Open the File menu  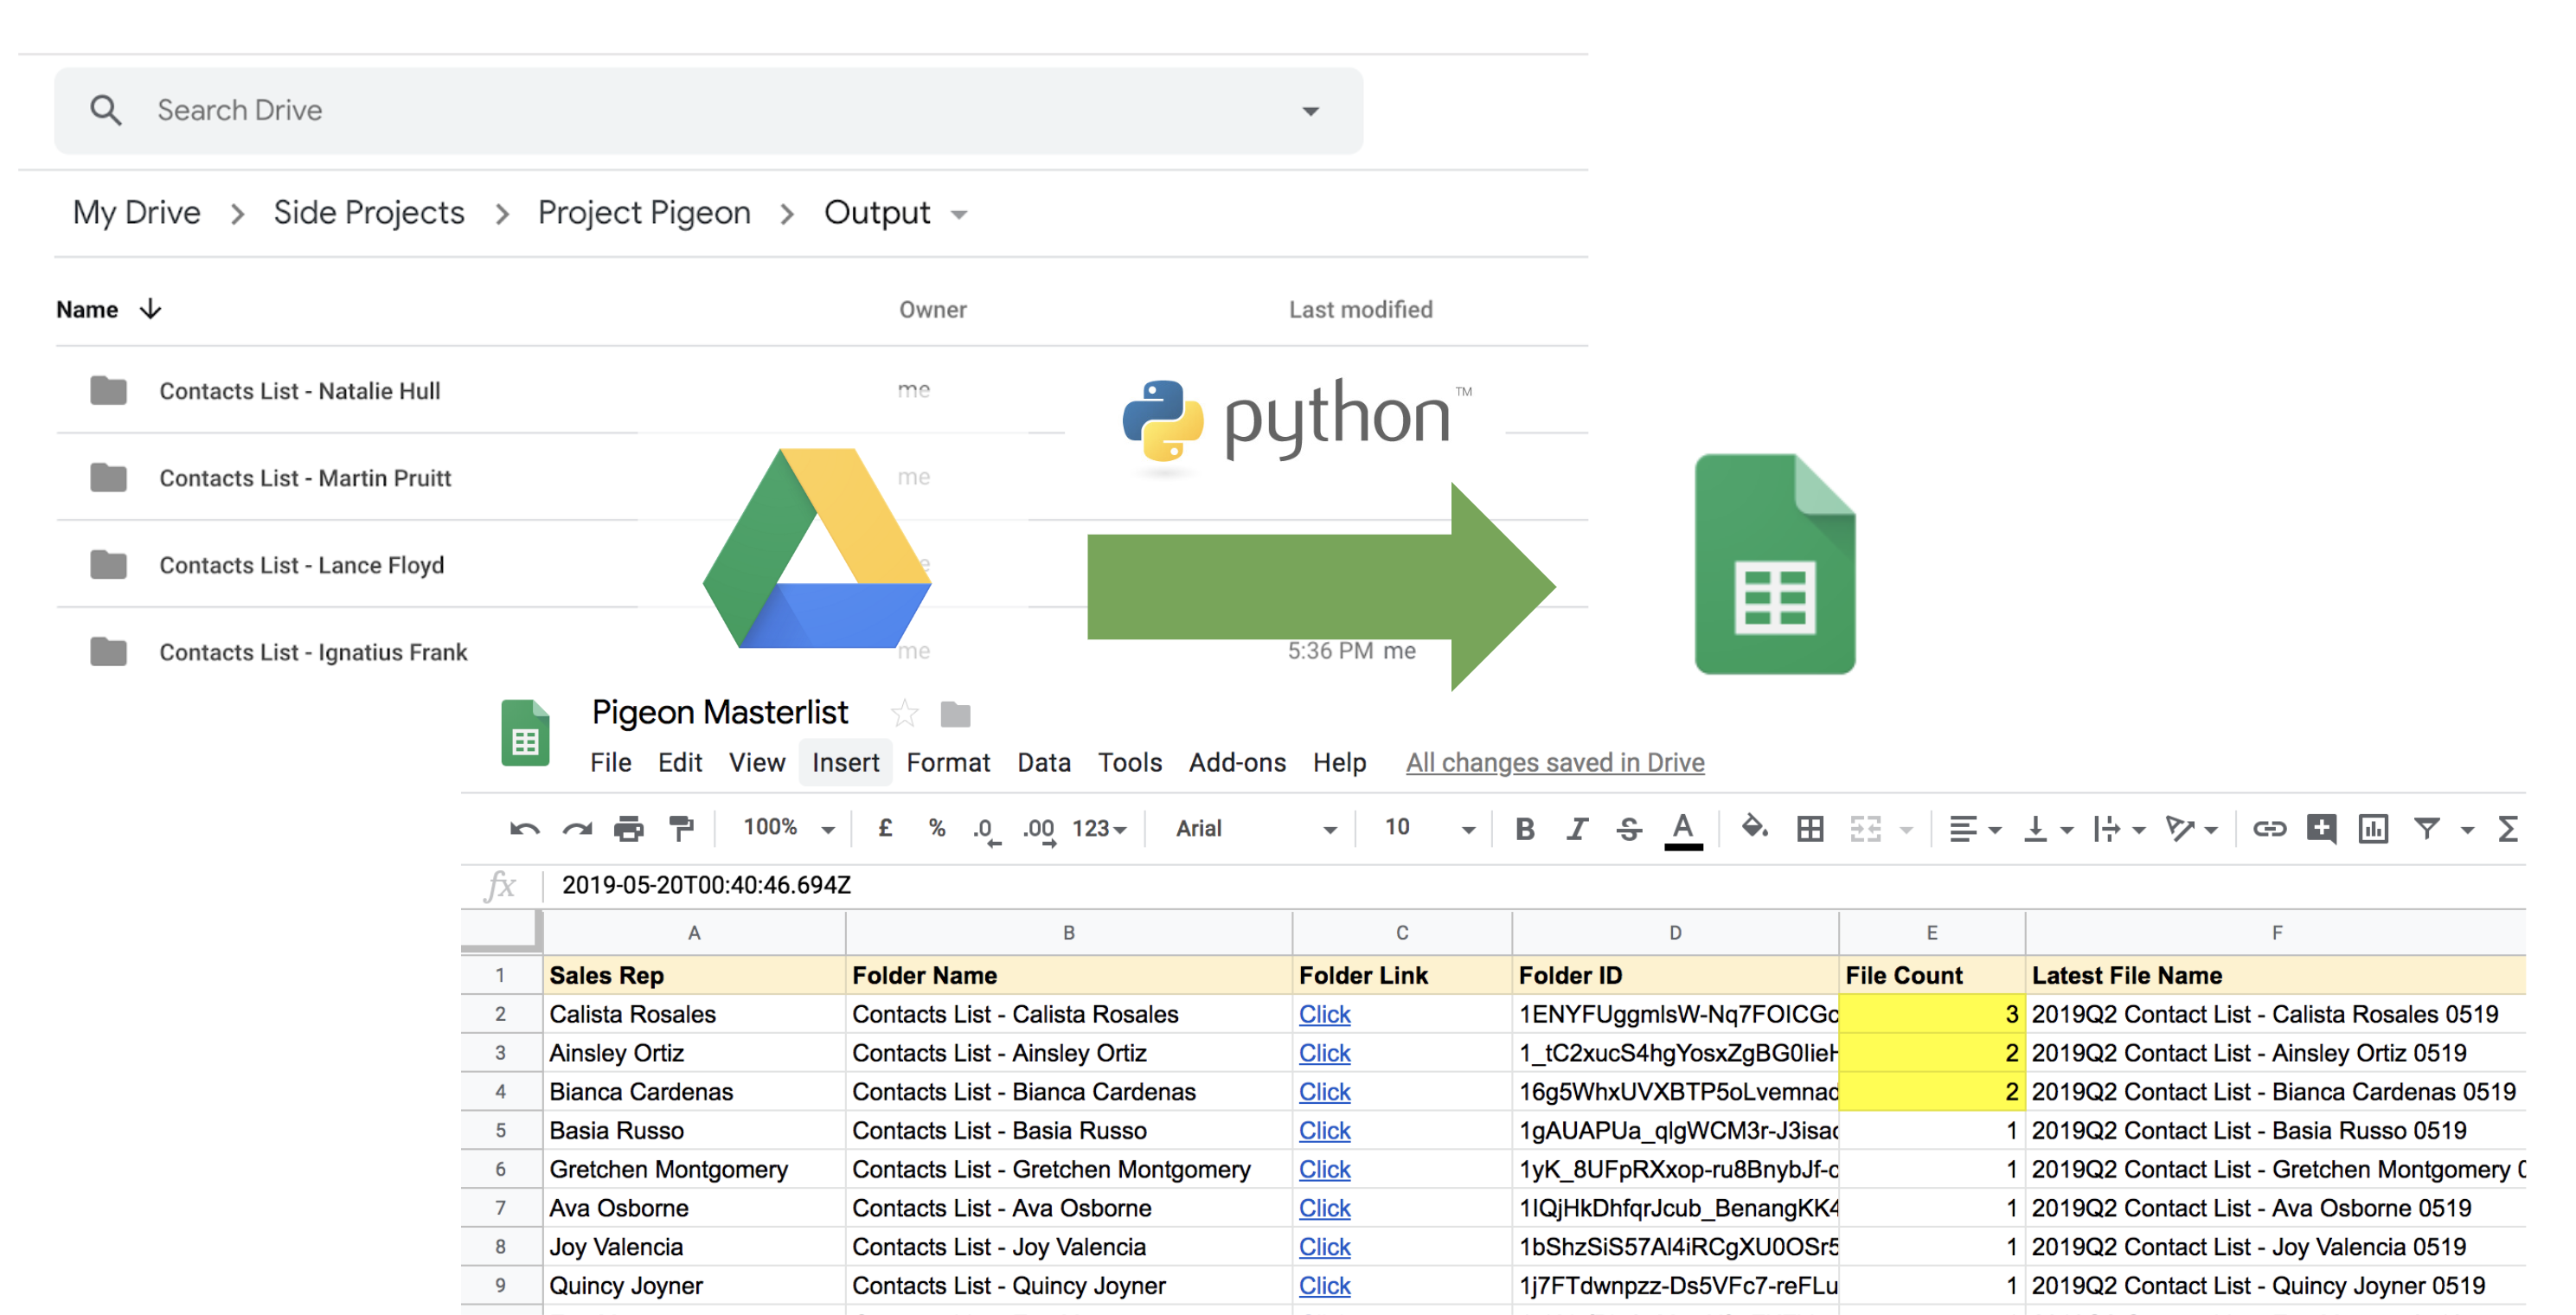(610, 762)
